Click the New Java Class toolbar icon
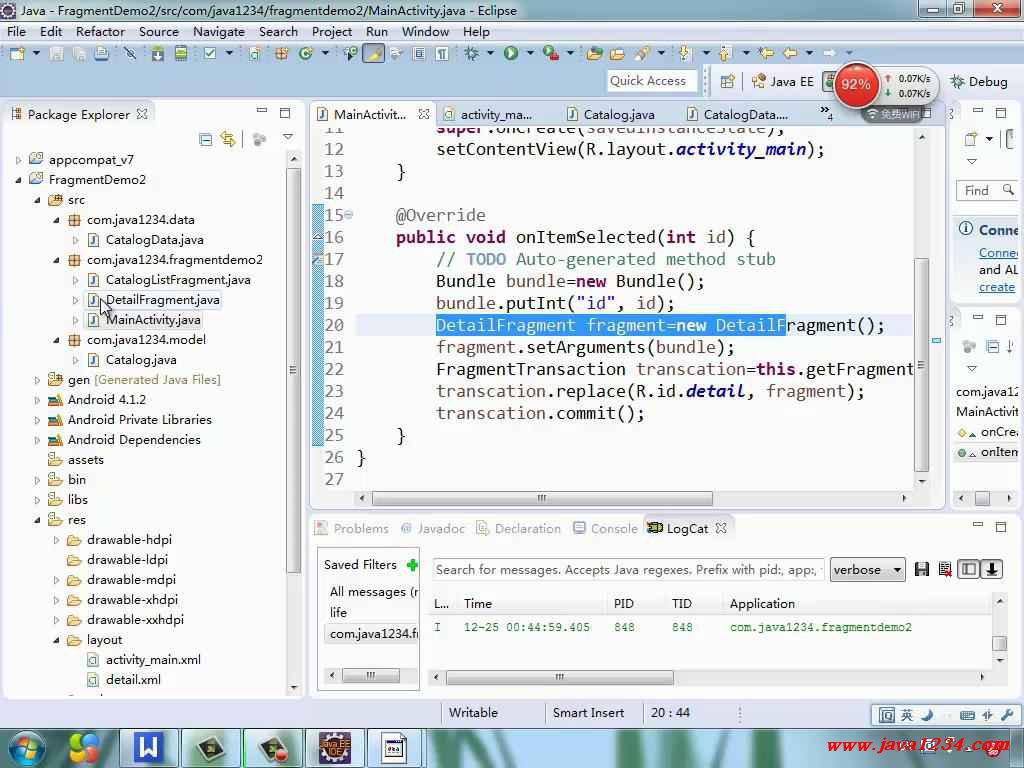The width and height of the screenshot is (1024, 768). [x=306, y=54]
